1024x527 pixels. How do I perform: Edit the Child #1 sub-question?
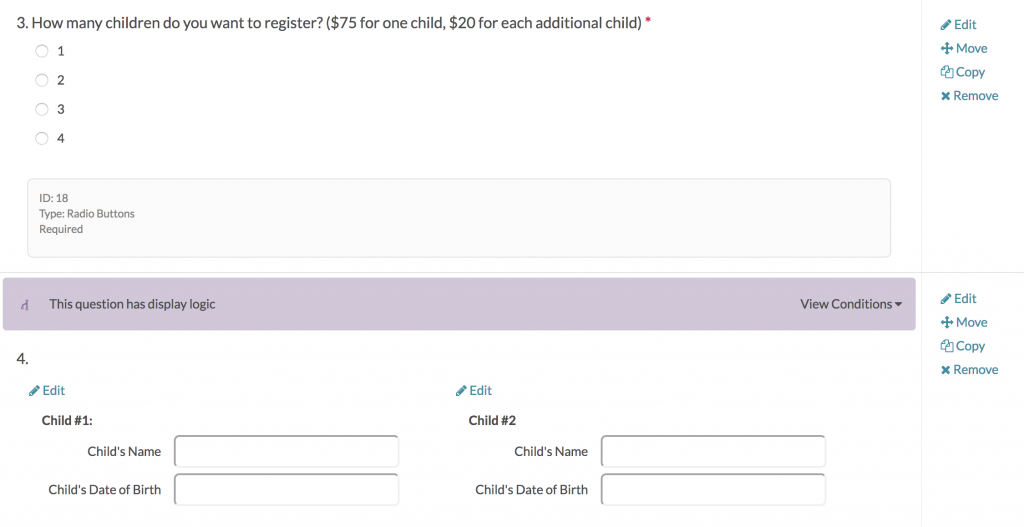pos(47,391)
